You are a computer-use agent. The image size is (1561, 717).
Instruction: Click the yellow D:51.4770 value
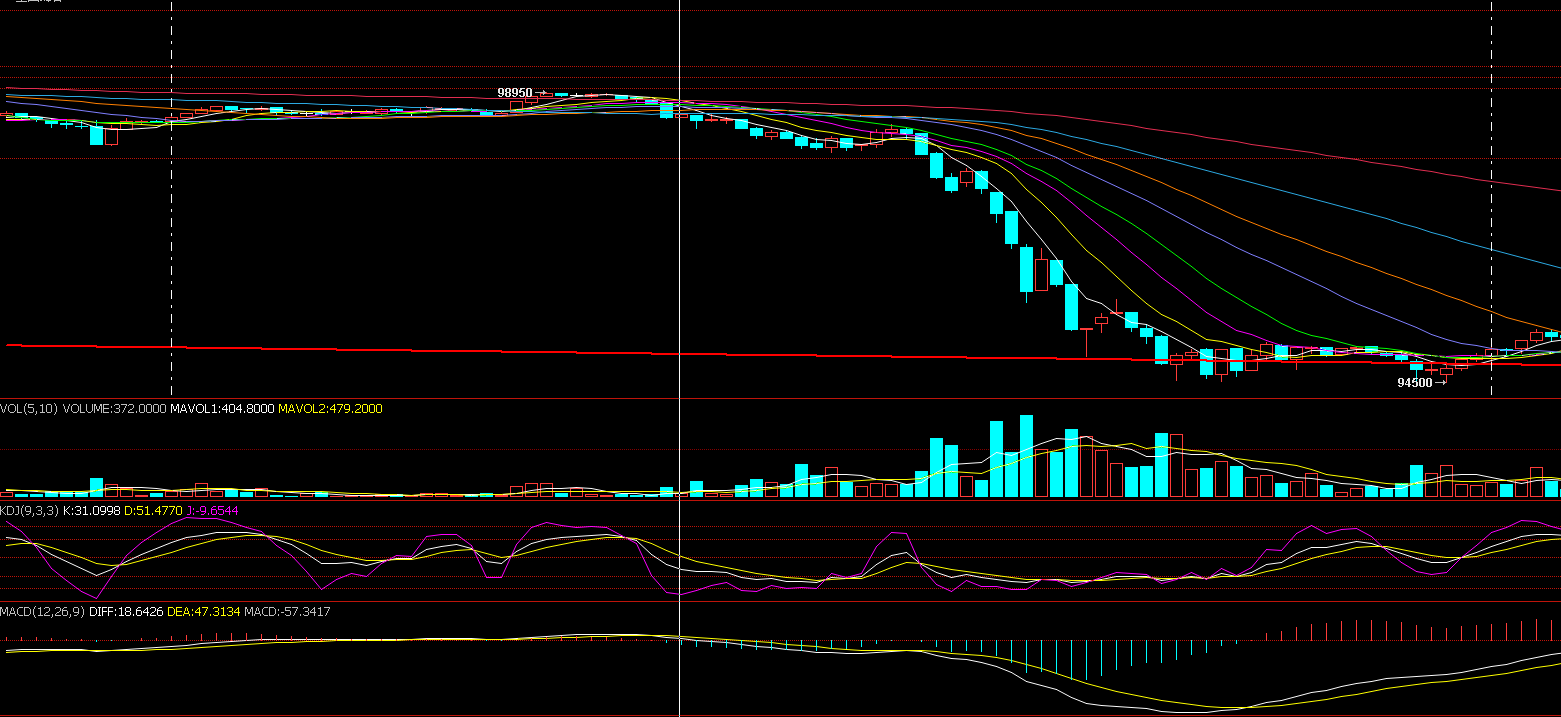pyautogui.click(x=153, y=510)
